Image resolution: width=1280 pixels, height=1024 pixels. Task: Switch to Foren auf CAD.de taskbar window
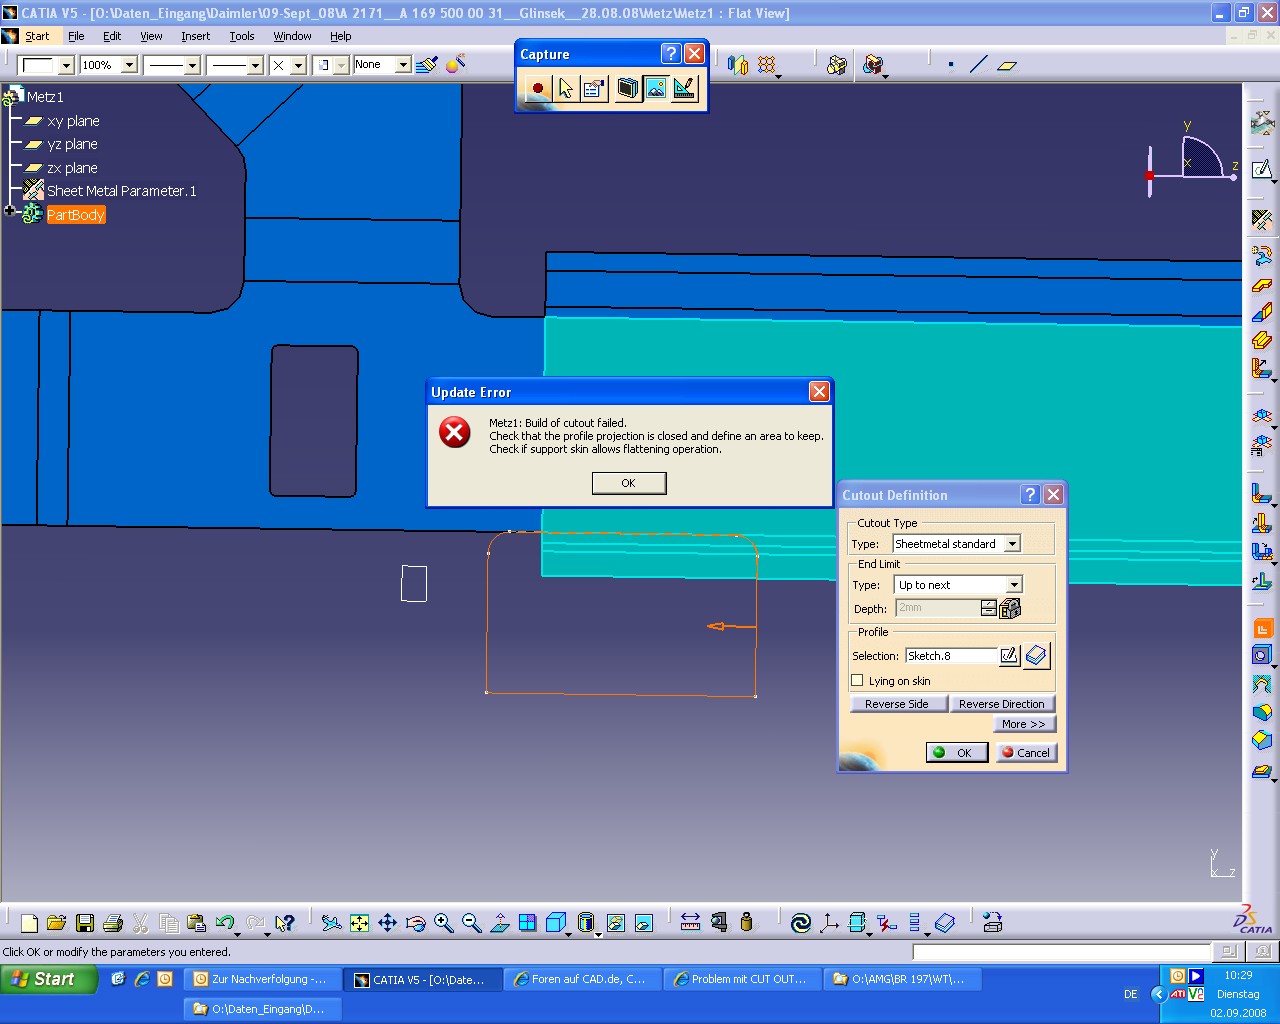pyautogui.click(x=582, y=980)
